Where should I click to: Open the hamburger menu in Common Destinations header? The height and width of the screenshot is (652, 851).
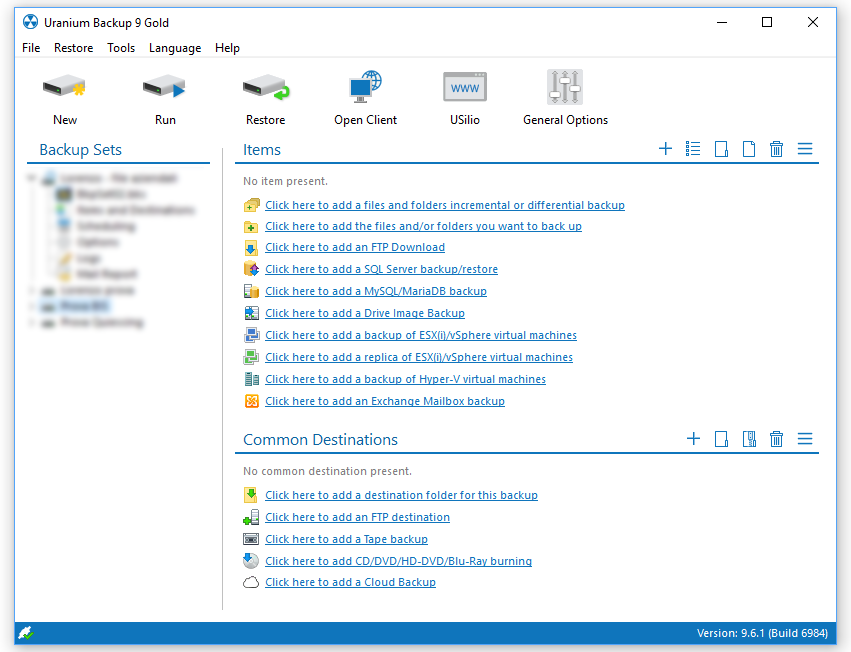pos(805,439)
